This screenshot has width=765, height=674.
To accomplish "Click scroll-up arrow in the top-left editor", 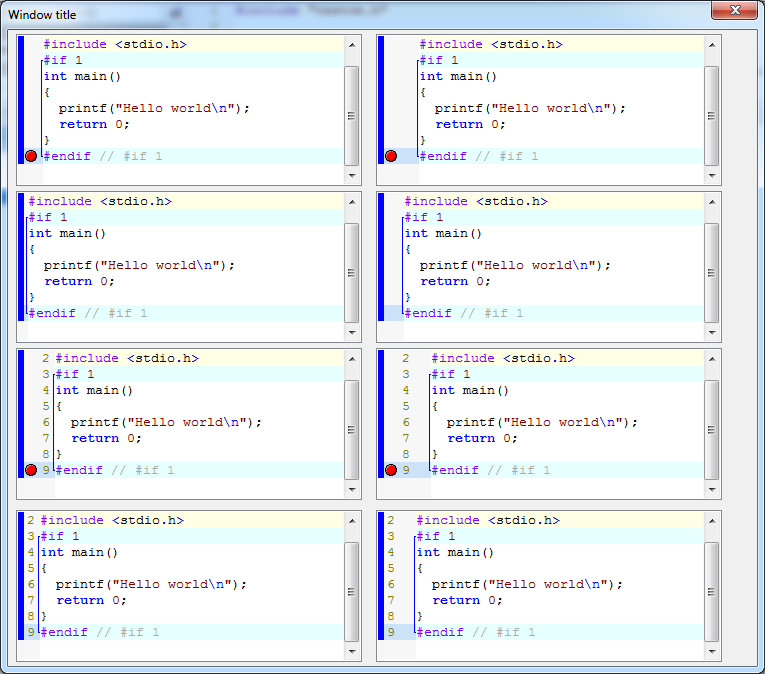I will 351,45.
